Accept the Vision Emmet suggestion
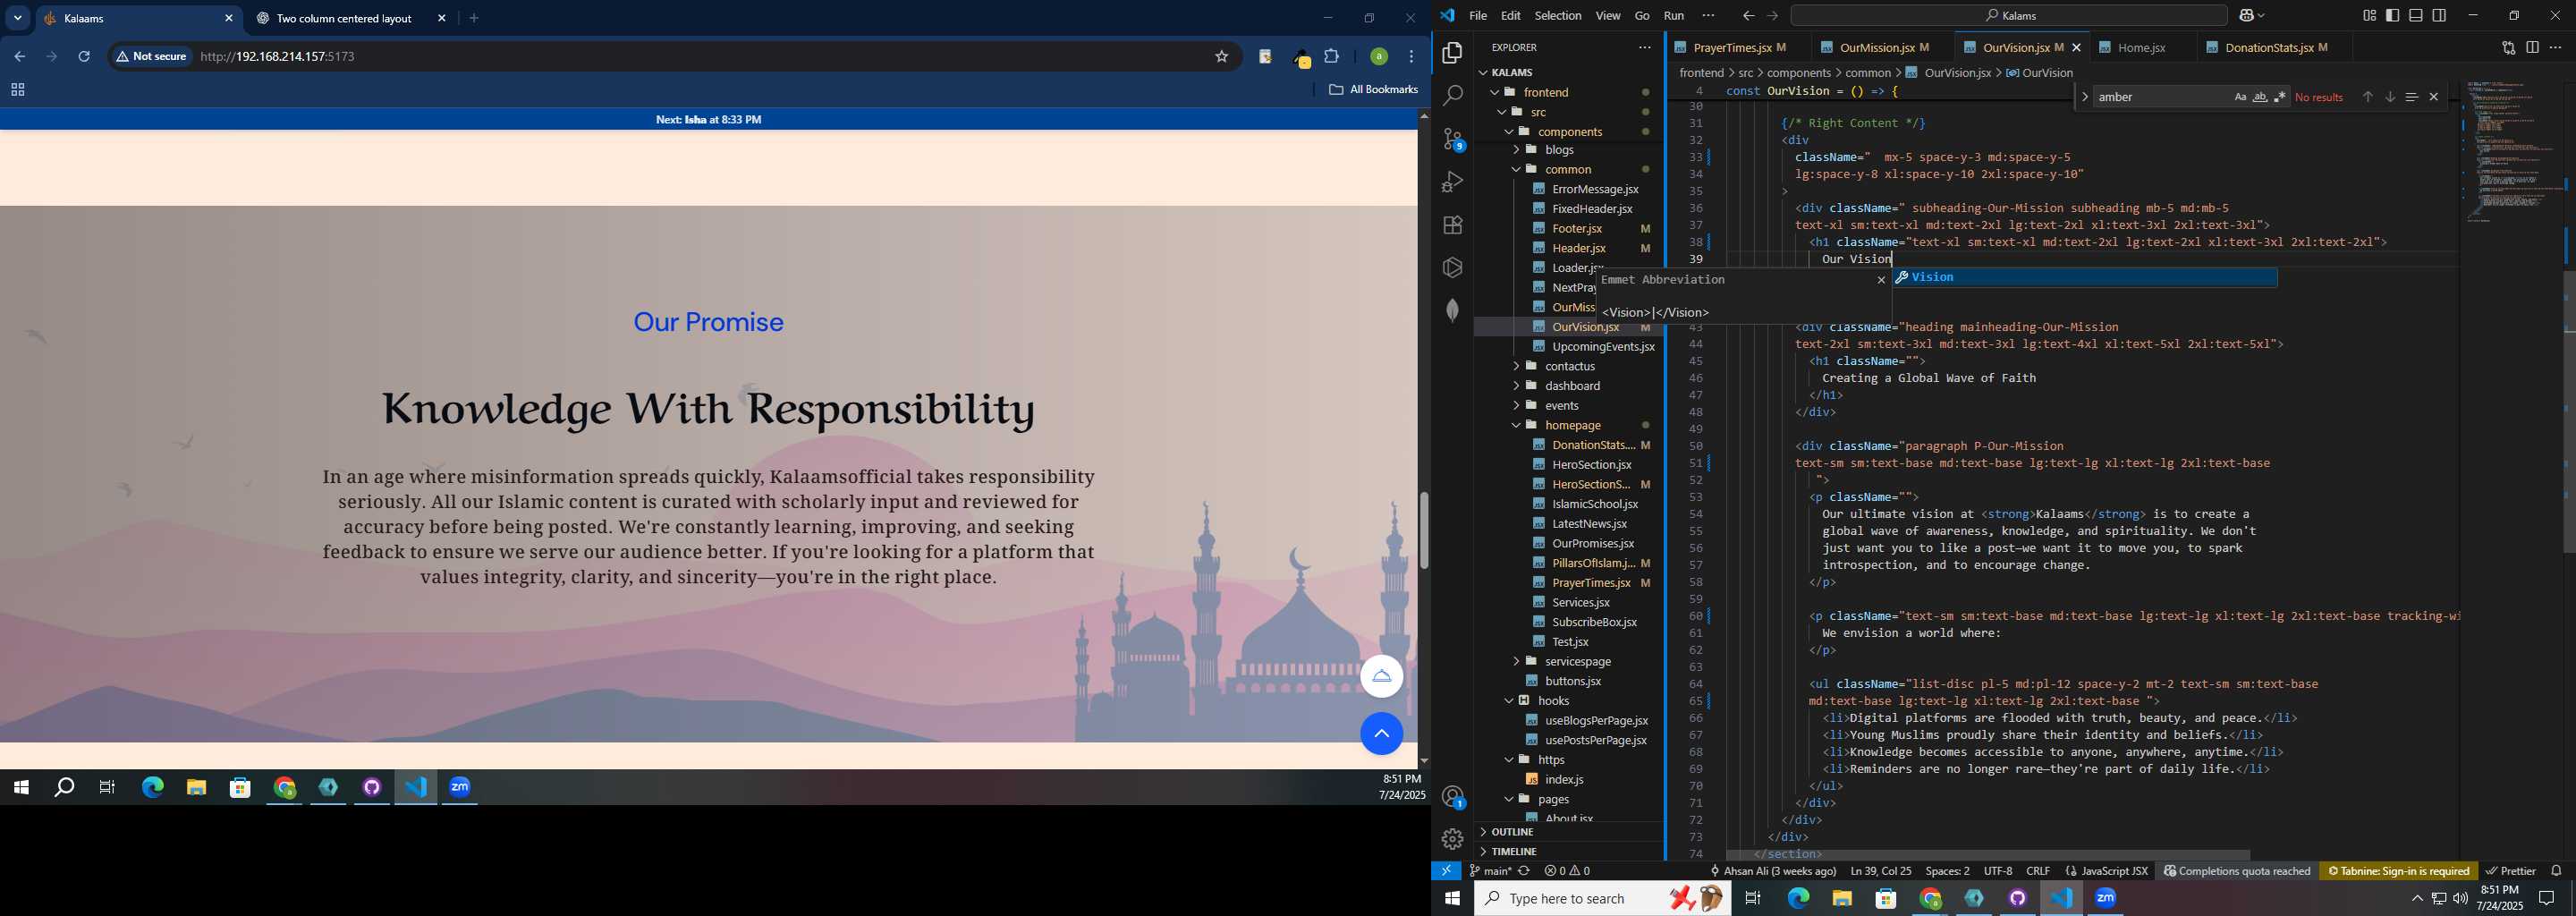Viewport: 2576px width, 916px height. [x=2085, y=278]
